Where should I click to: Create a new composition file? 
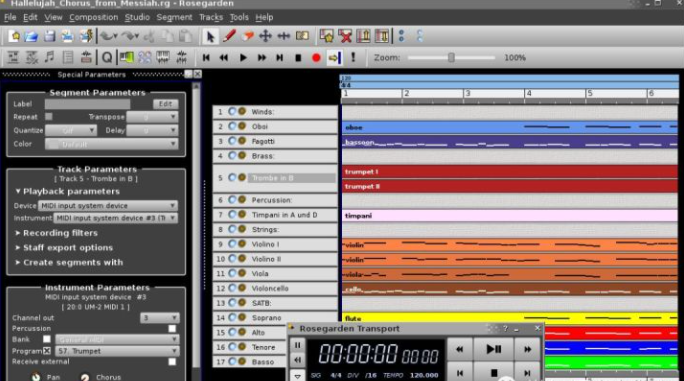14,36
